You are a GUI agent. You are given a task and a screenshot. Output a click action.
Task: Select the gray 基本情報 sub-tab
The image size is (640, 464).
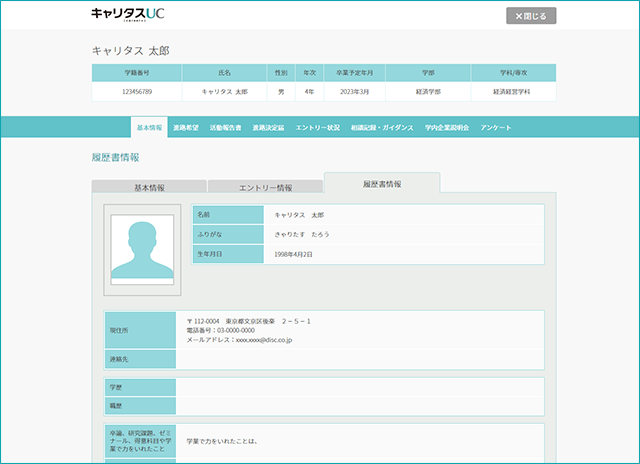pyautogui.click(x=149, y=186)
